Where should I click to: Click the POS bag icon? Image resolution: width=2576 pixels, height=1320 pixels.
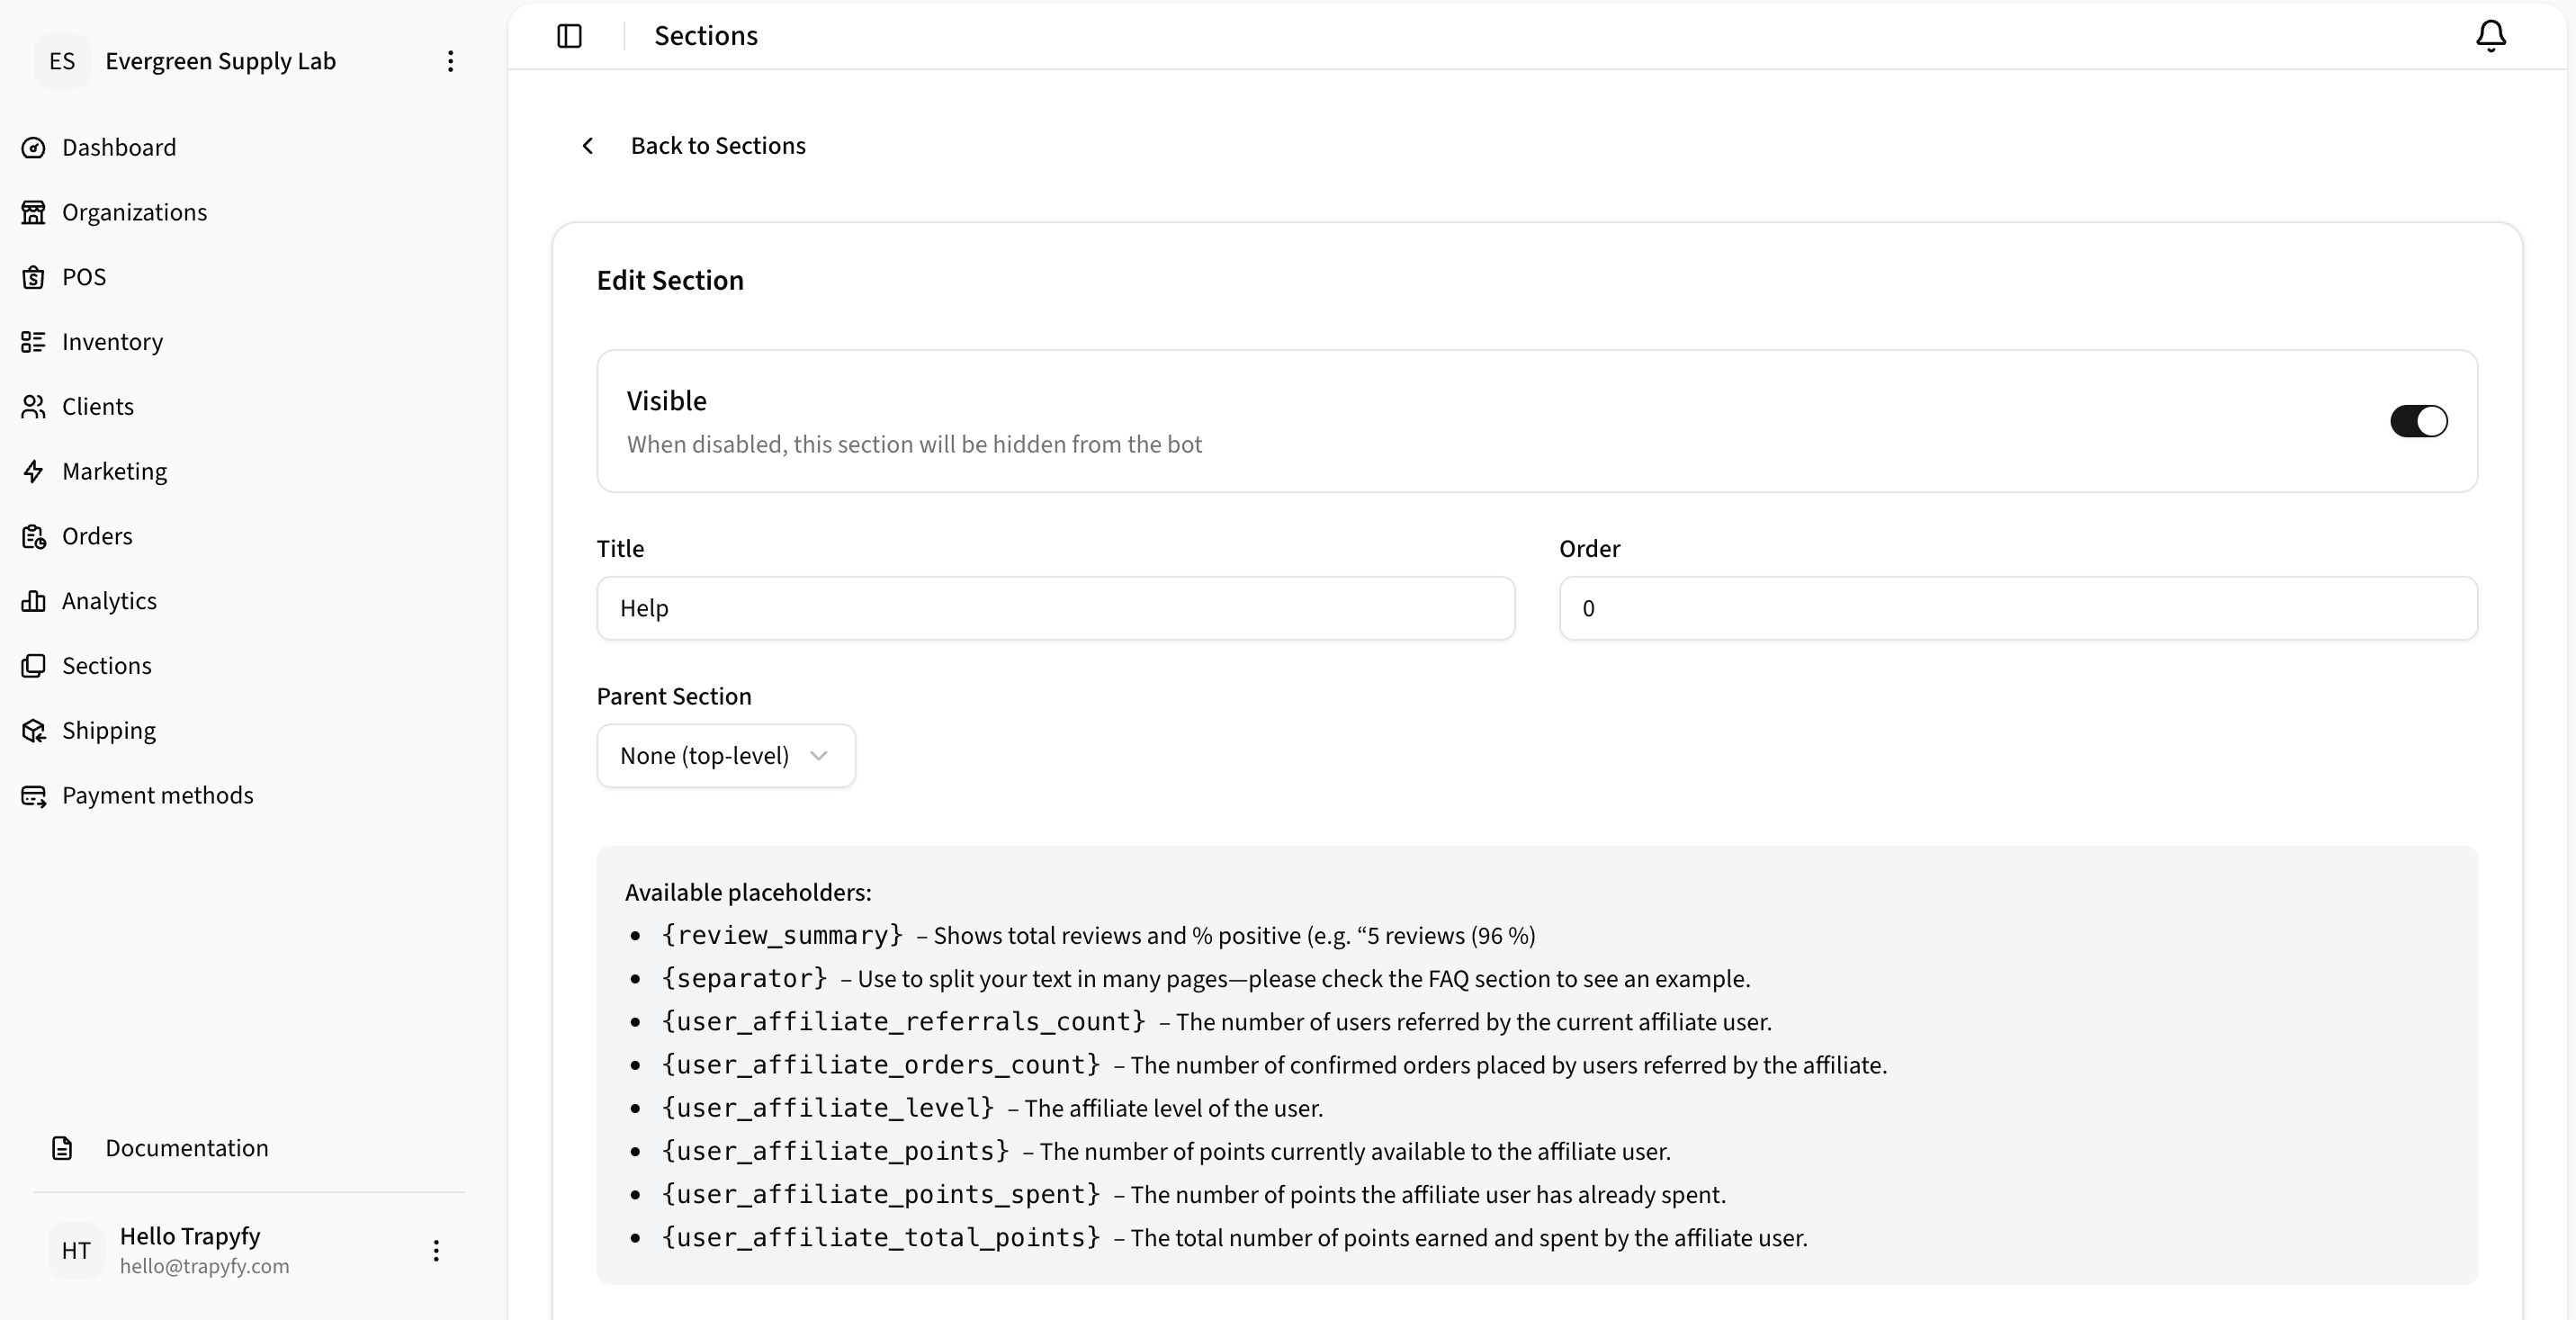(34, 277)
